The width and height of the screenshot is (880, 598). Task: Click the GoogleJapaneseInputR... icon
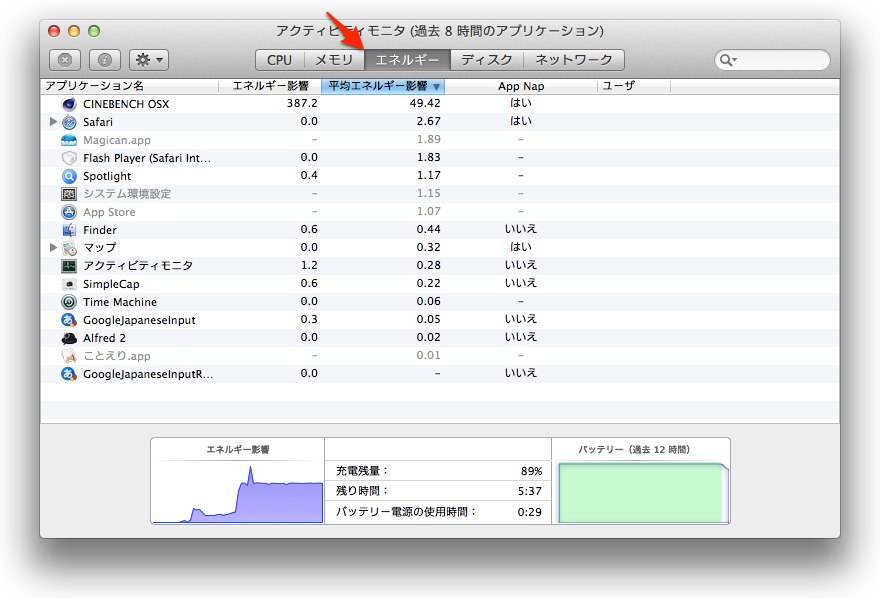tap(69, 374)
